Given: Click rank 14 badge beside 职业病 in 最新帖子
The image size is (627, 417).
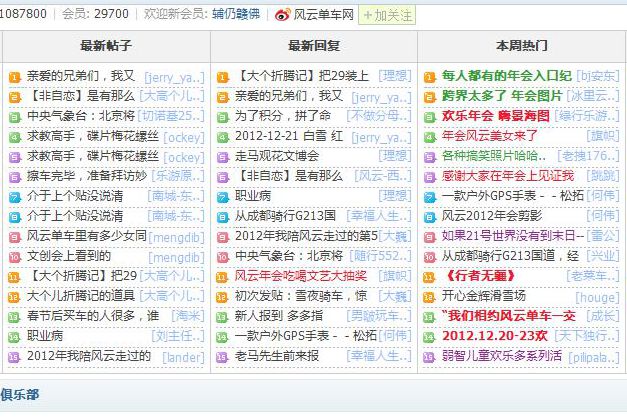Looking at the screenshot, I should click(x=14, y=337).
